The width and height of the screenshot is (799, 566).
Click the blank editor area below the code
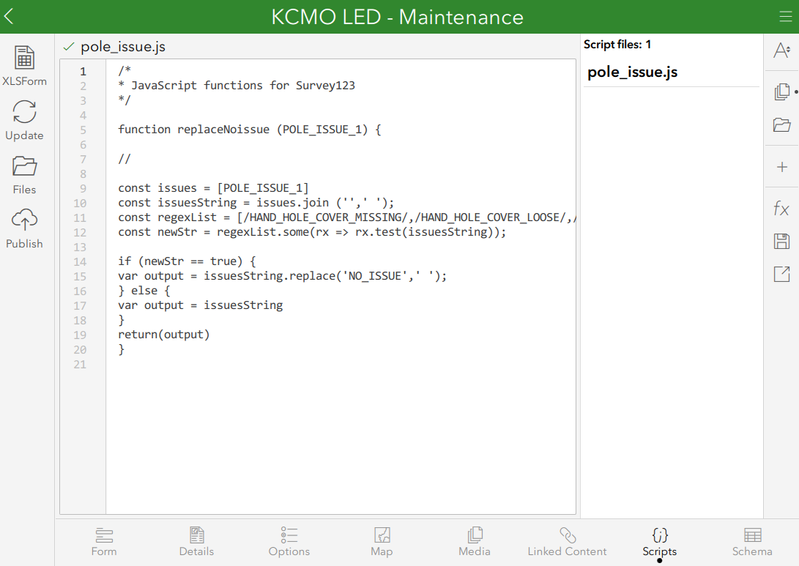pos(340,441)
